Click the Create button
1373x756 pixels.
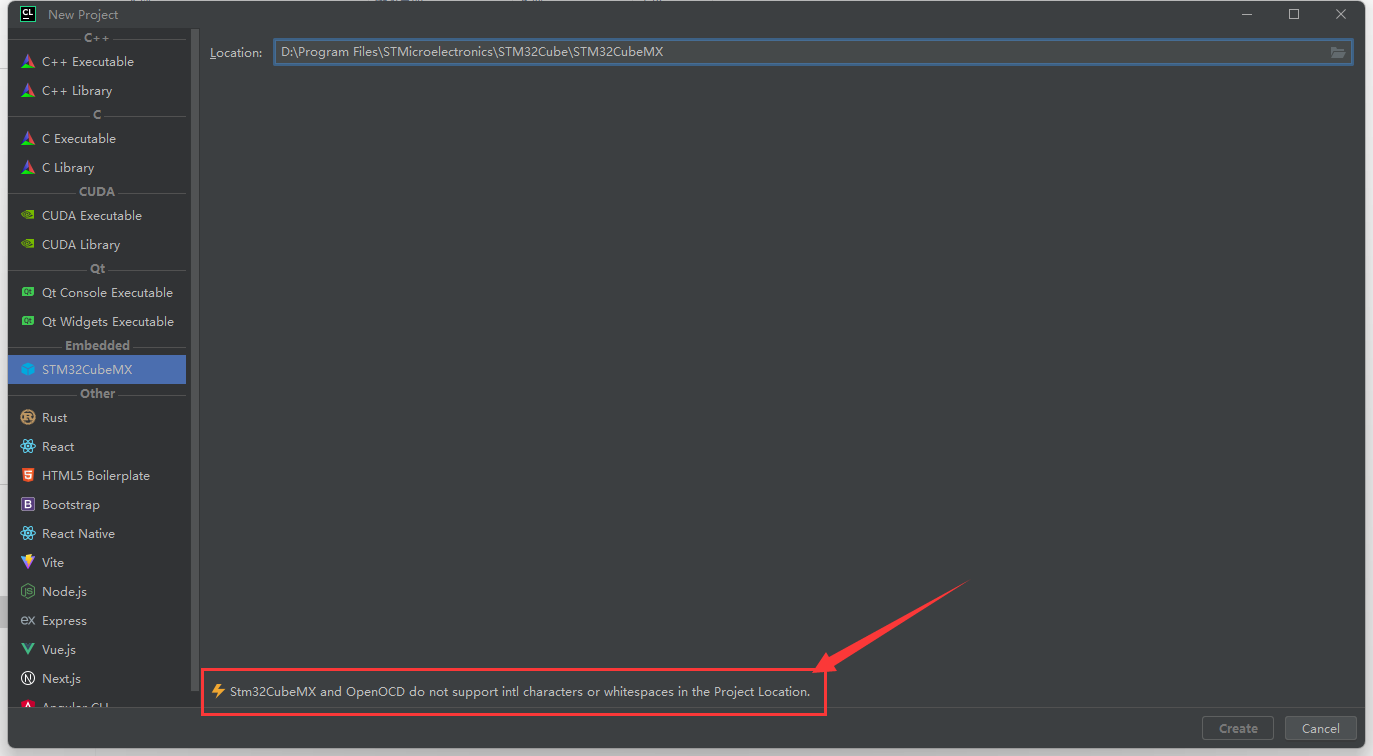click(1238, 729)
